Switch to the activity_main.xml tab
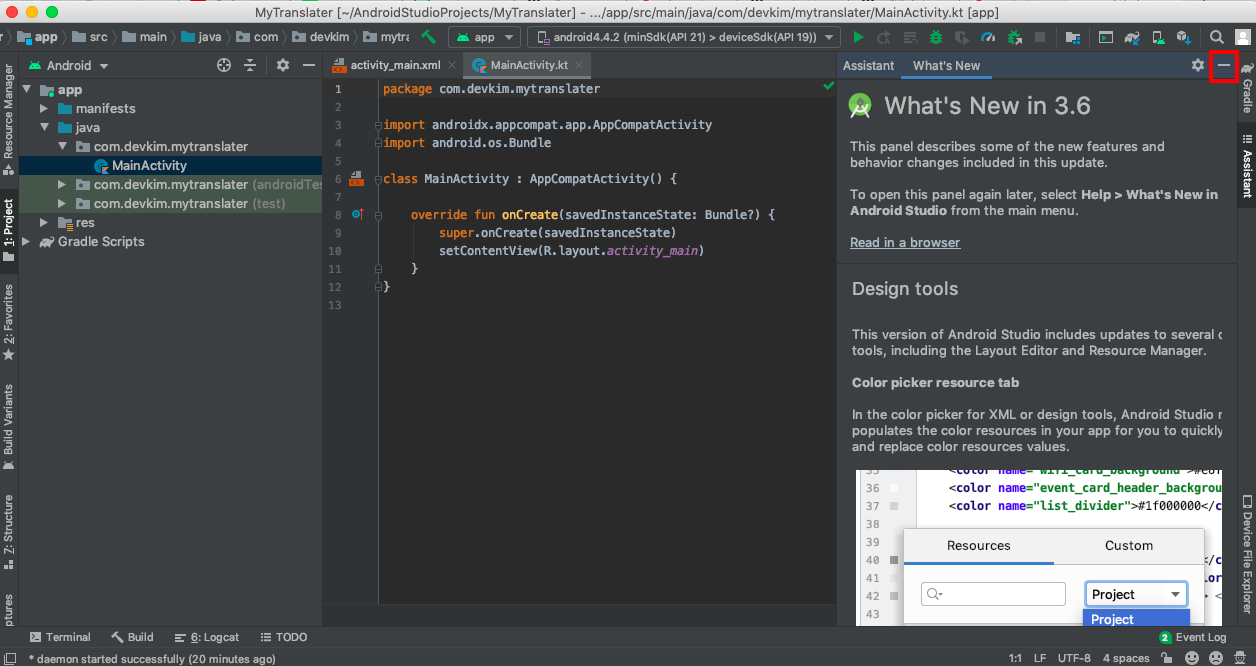1256x666 pixels. pos(395,65)
